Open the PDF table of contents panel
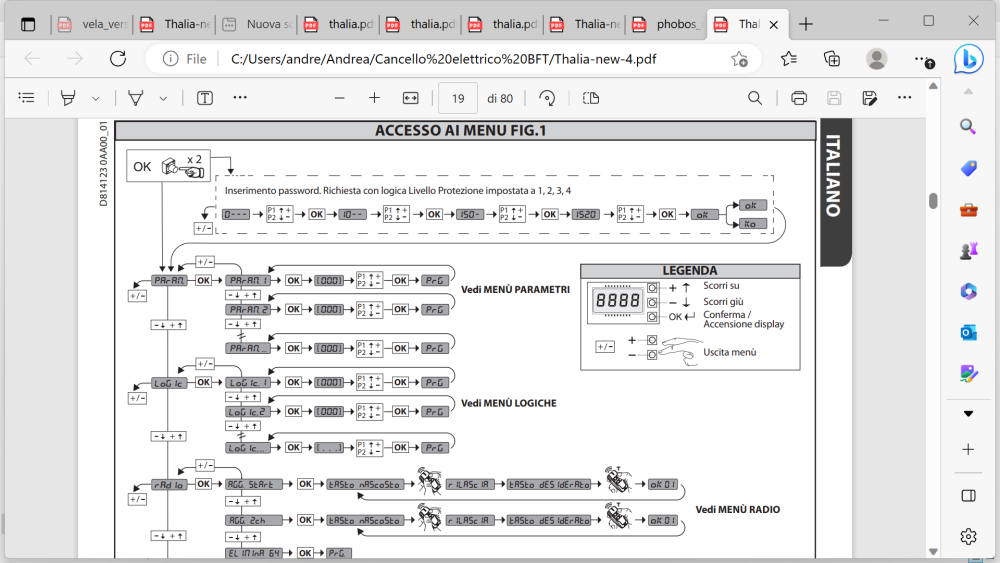The height and width of the screenshot is (563, 1000). [27, 98]
